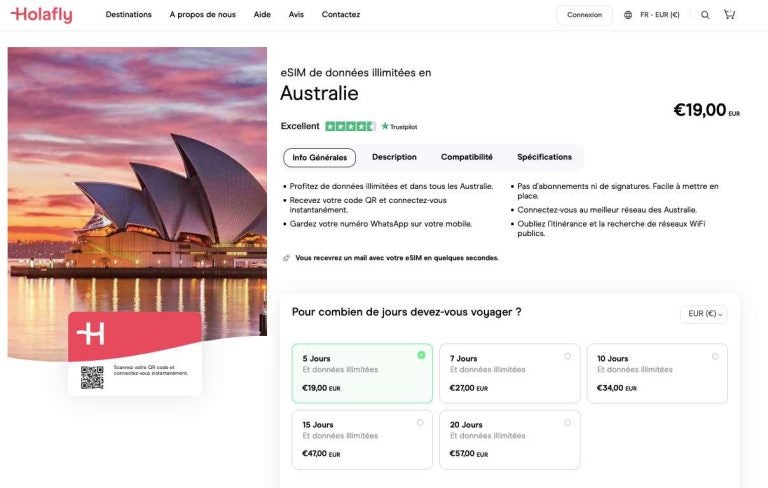
Task: Click the Holafly logo
Action: point(42,15)
